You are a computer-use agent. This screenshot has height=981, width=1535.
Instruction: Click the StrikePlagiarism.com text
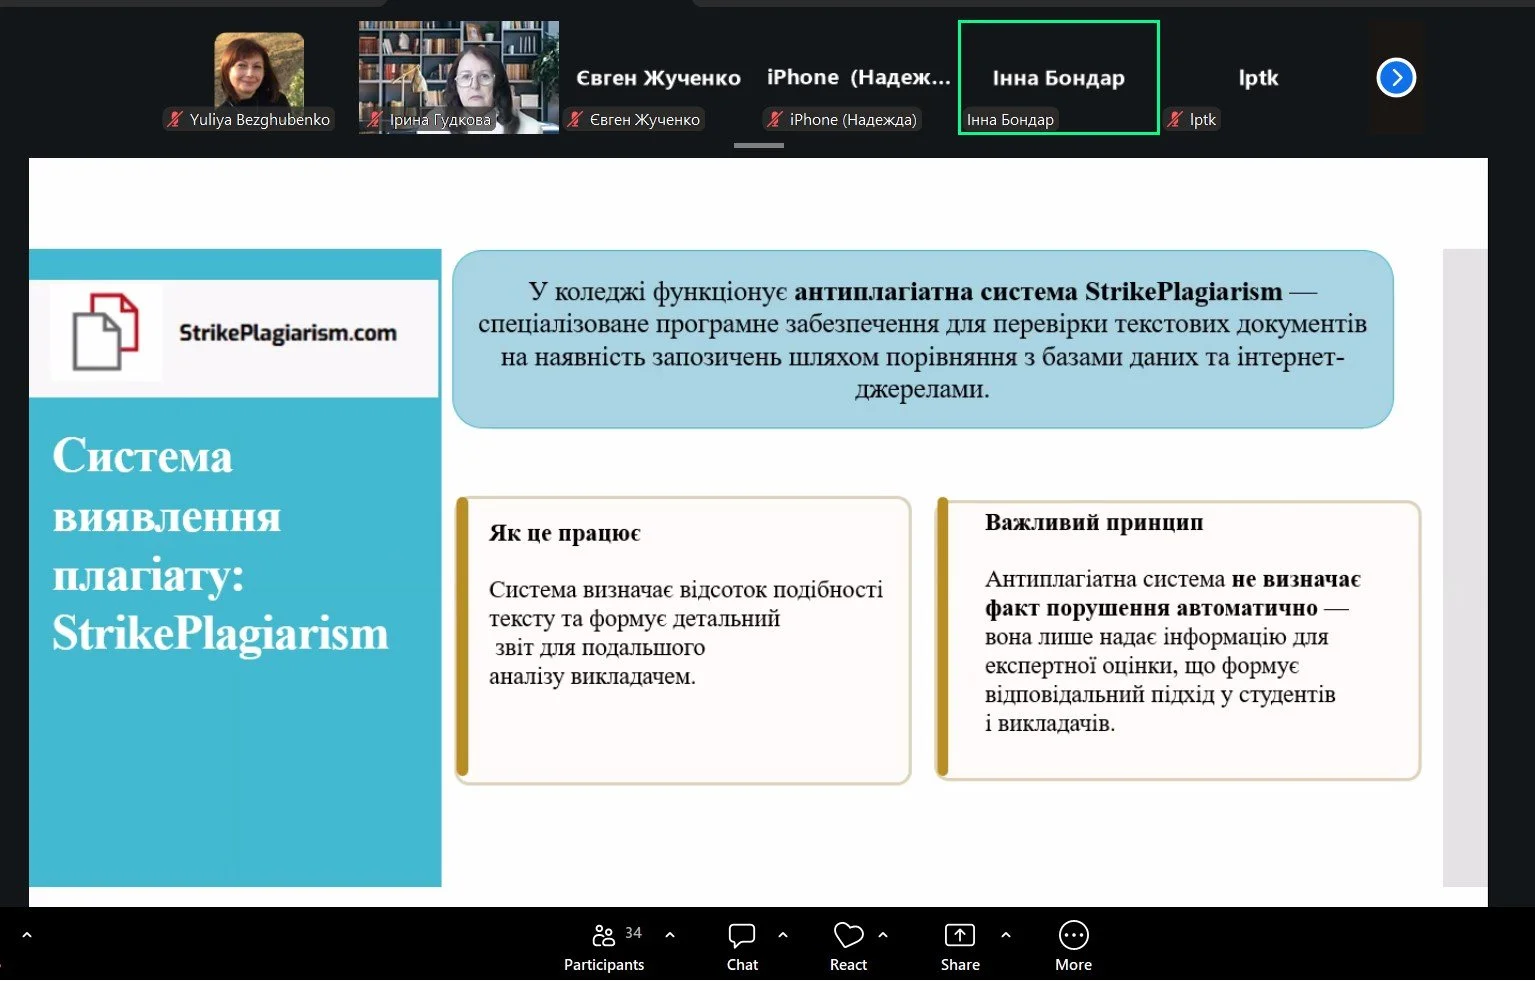[x=288, y=333]
